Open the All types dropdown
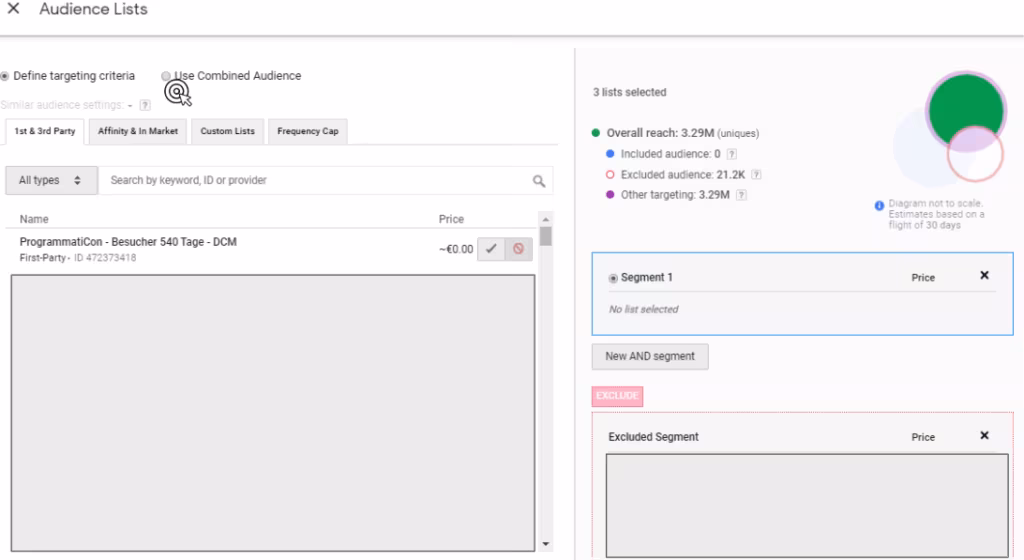 click(51, 181)
